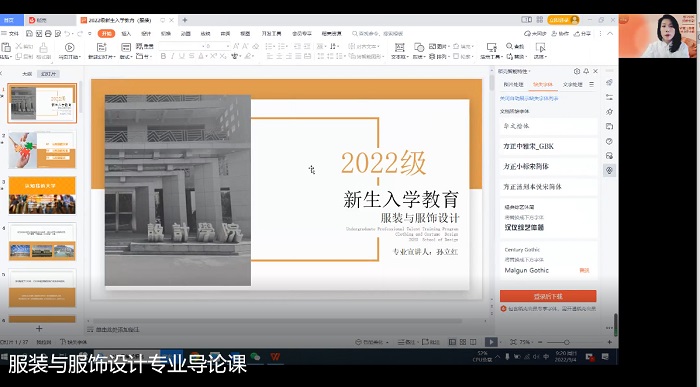Image resolution: width=700 pixels, height=387 pixels.
Task: Click the Bold formatting icon
Action: 163,56
